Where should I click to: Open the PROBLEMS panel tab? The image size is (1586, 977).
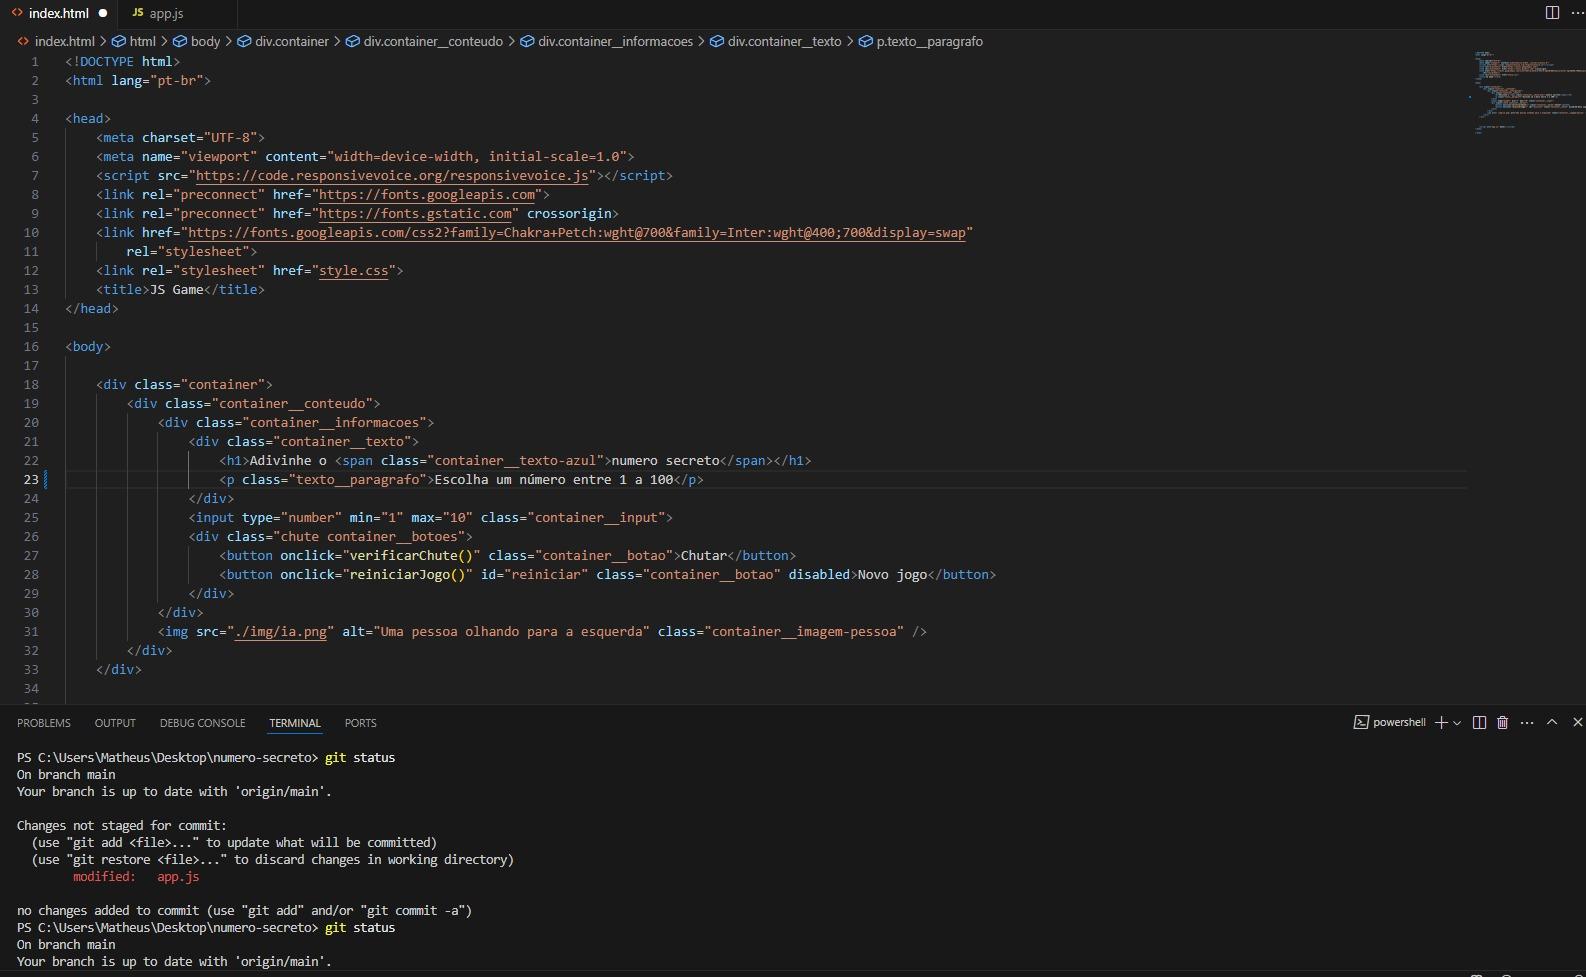(44, 723)
